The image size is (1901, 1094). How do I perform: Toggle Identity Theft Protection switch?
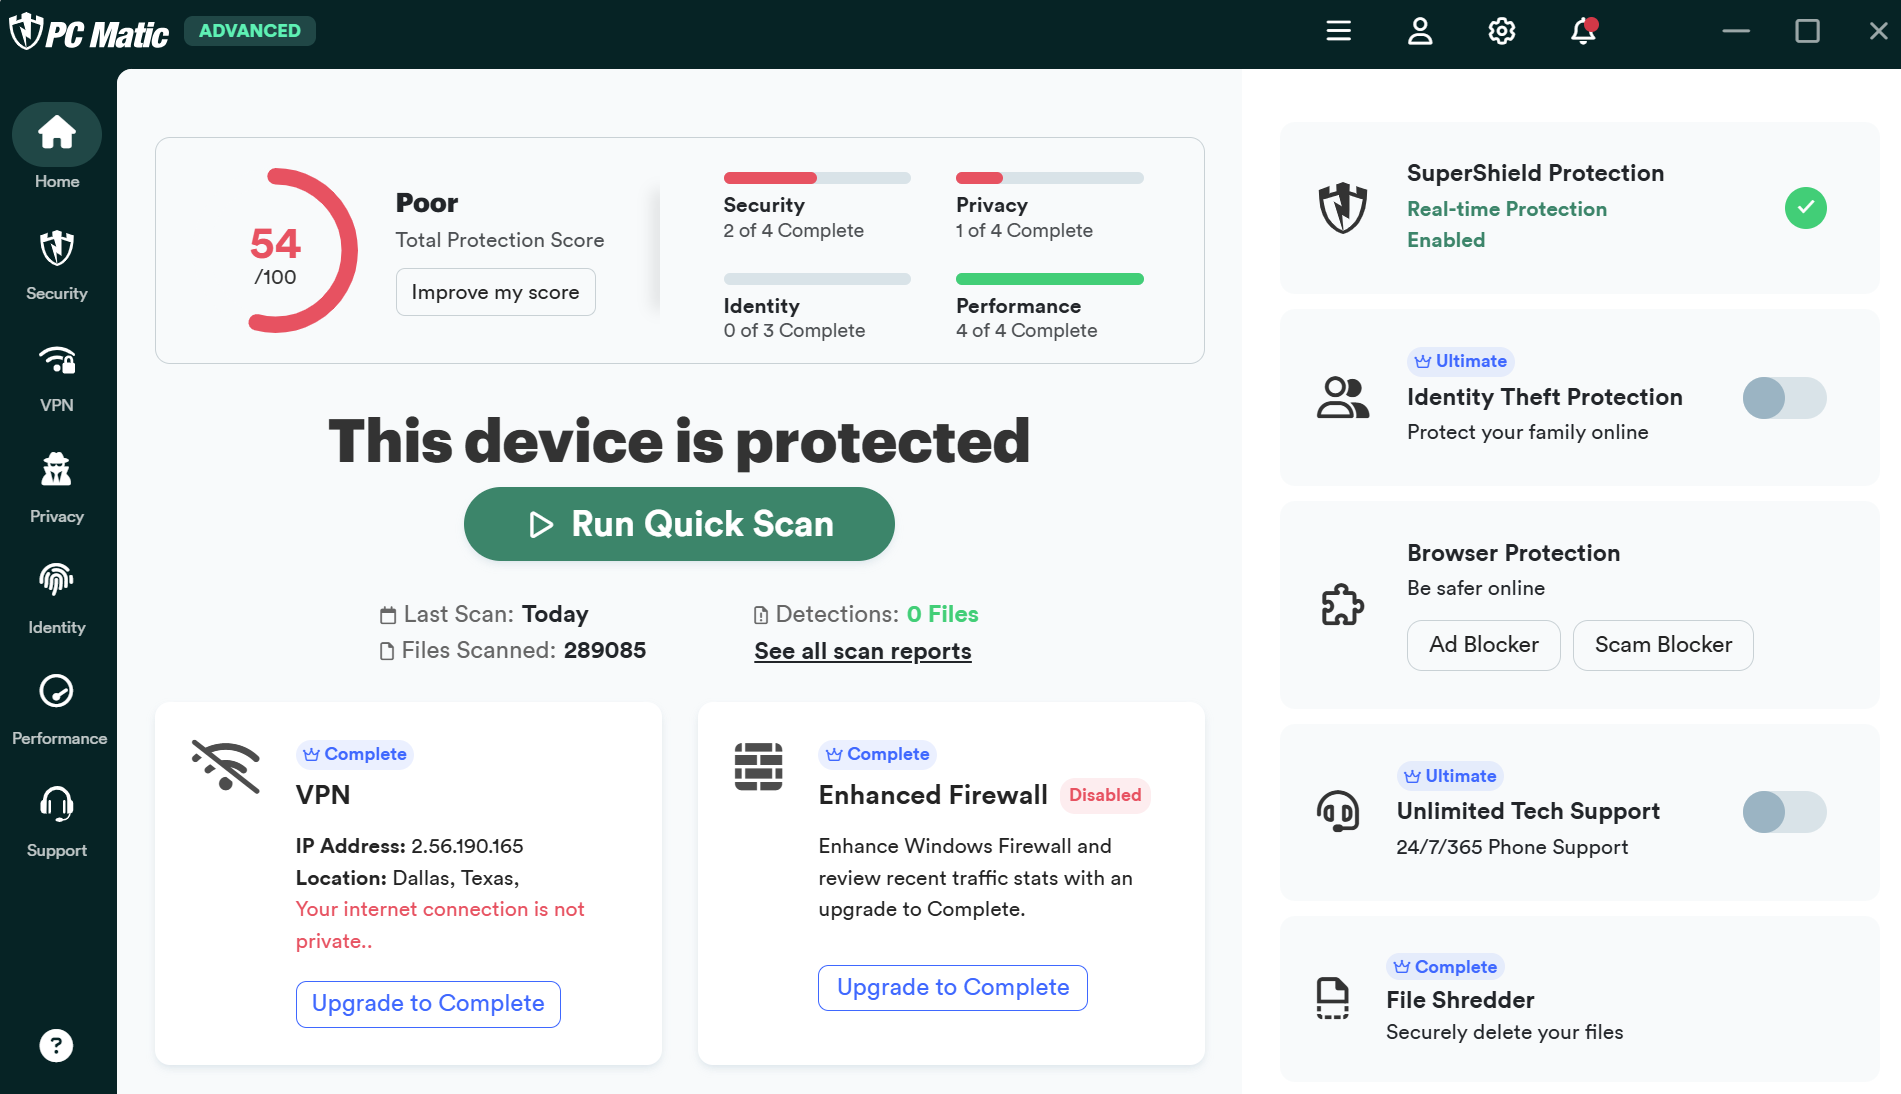point(1784,398)
